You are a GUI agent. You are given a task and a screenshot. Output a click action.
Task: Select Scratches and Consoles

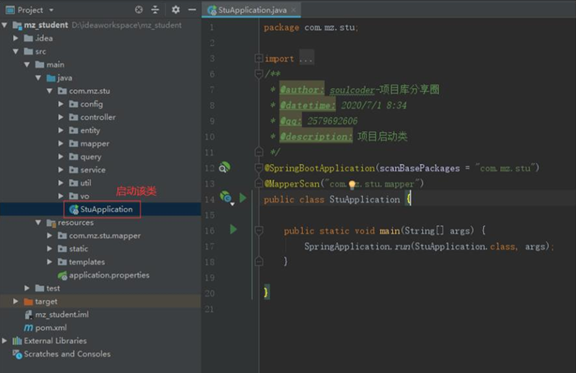67,354
